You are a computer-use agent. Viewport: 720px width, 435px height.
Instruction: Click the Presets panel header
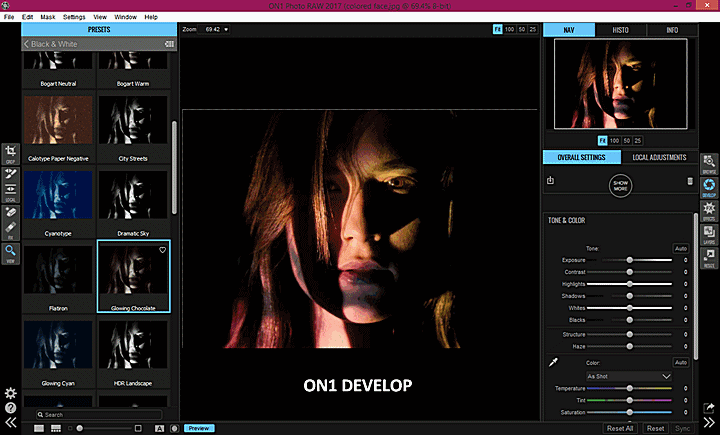pyautogui.click(x=99, y=29)
